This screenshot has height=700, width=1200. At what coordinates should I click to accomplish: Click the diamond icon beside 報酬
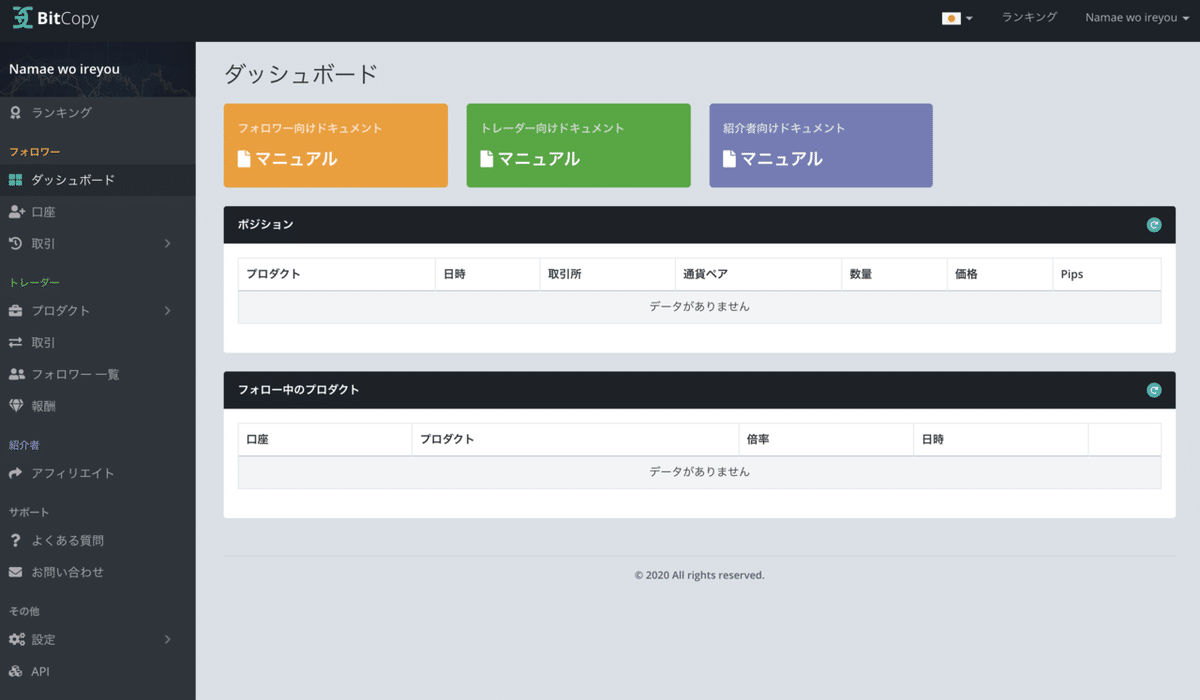click(x=15, y=407)
